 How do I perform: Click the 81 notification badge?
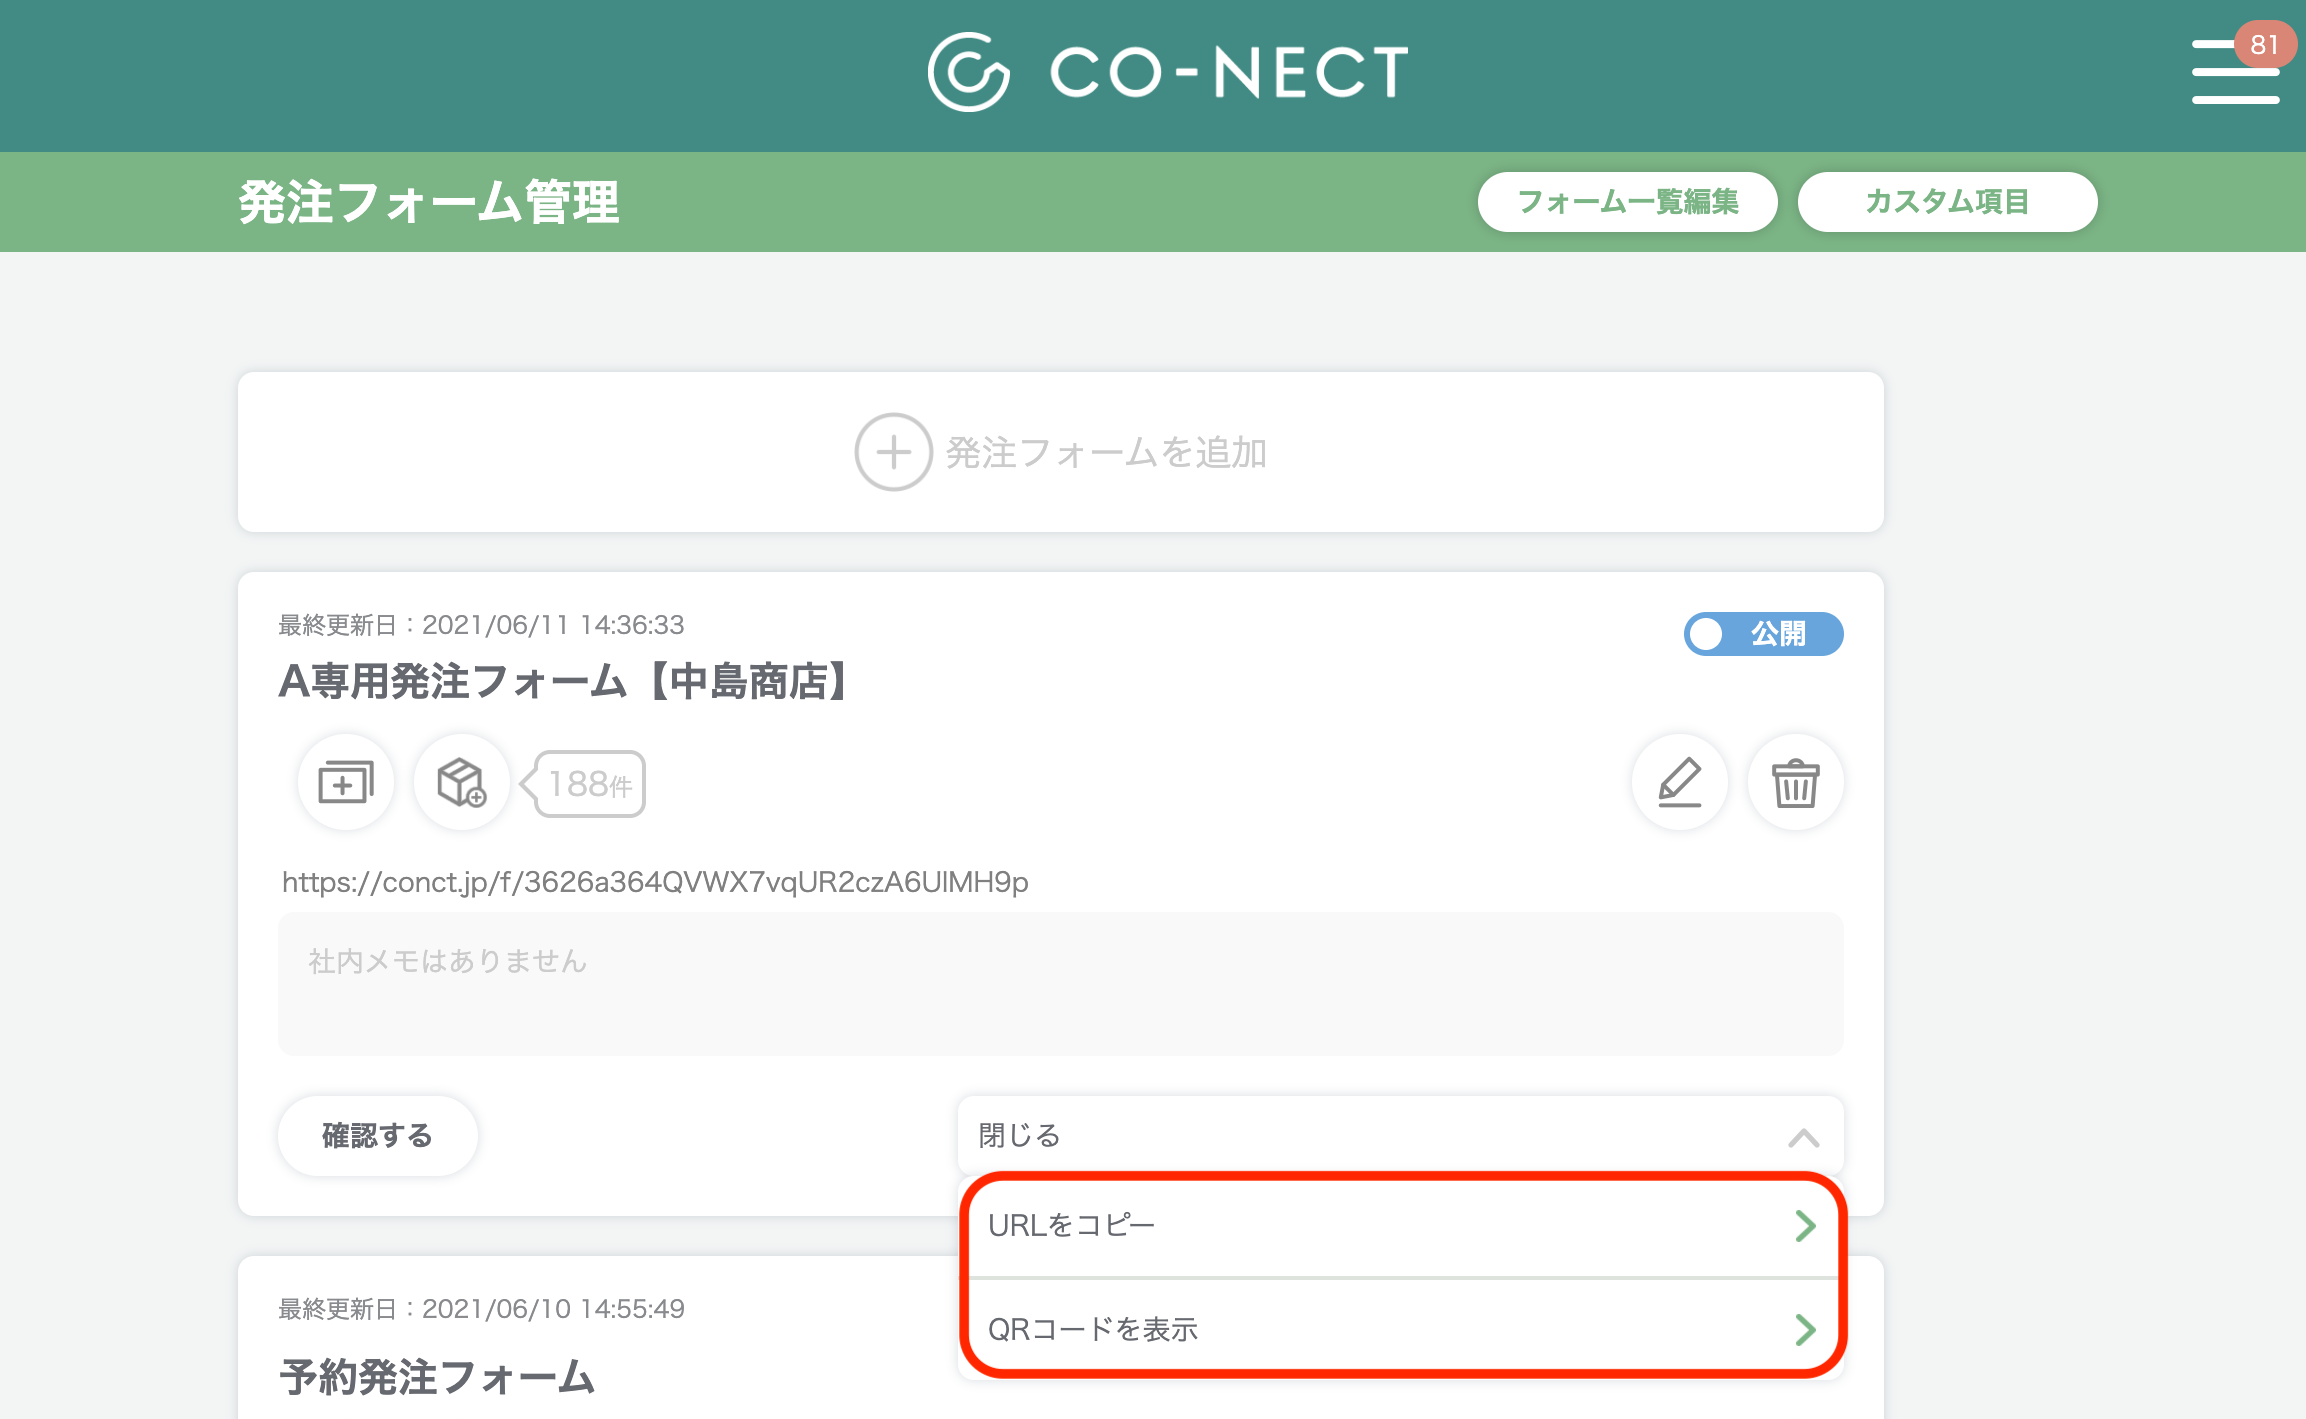coord(2265,45)
